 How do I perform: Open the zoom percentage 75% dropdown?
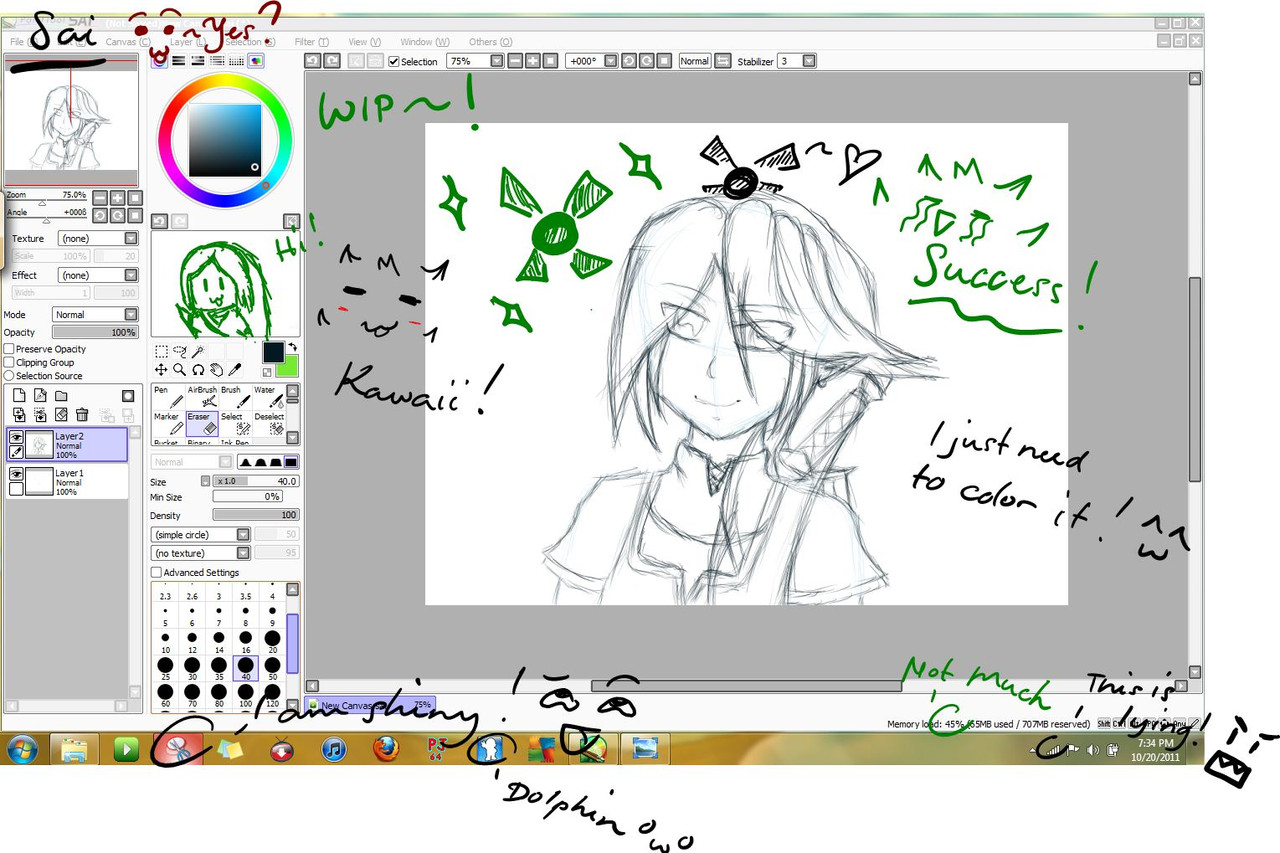(x=496, y=61)
